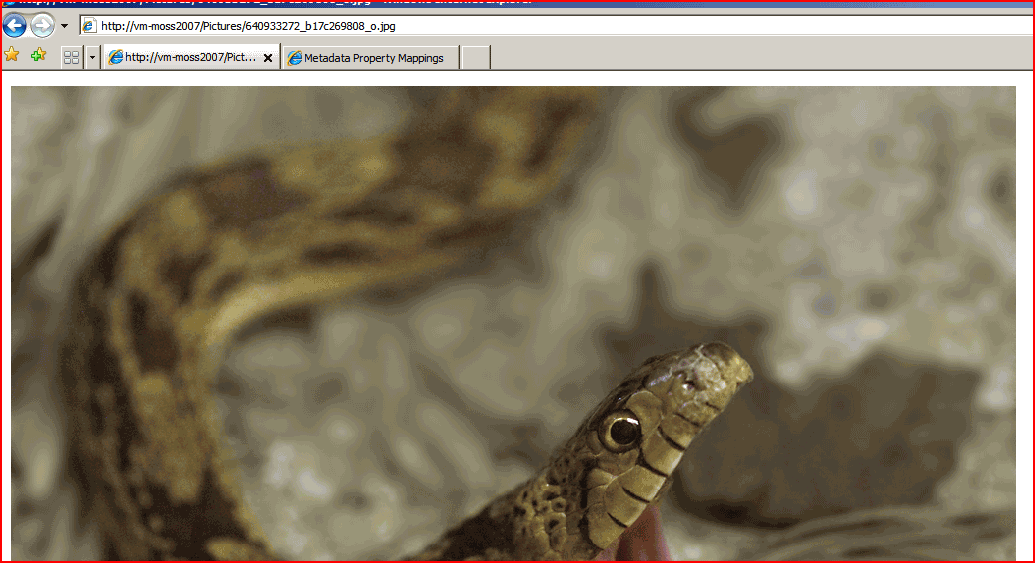Click the IE icon on Metadata tab
This screenshot has height=563, width=1035.
pos(295,58)
